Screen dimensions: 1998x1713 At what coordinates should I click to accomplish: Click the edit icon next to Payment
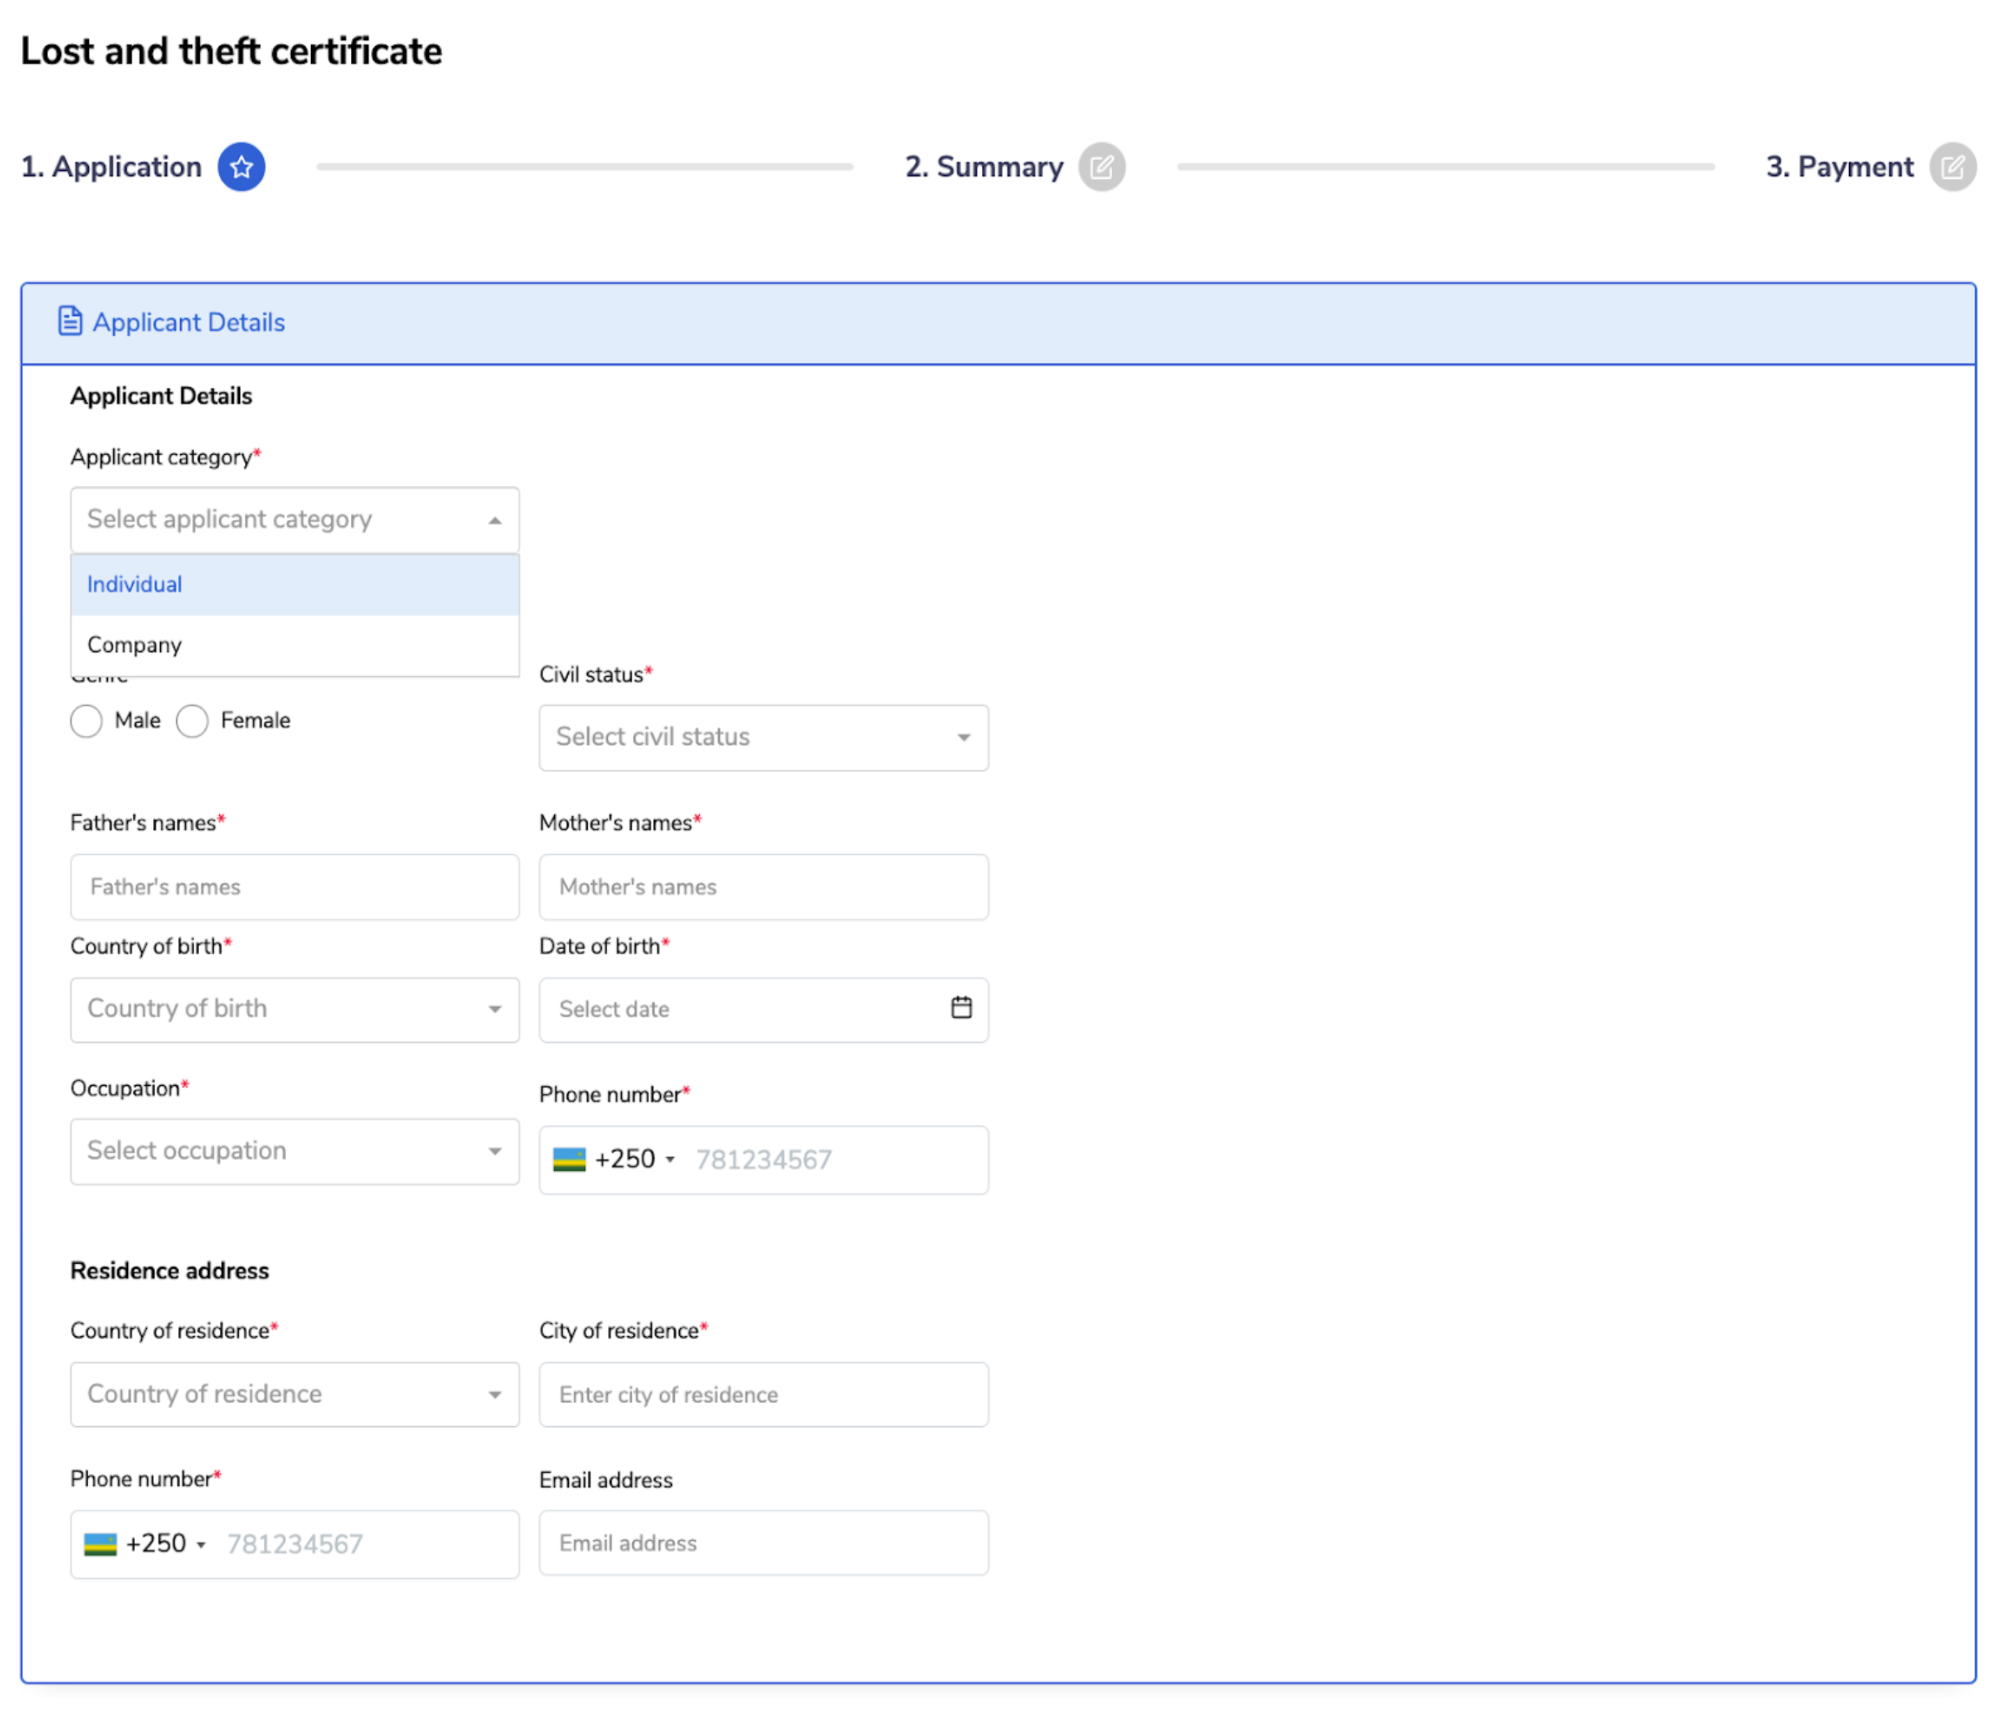[x=1951, y=167]
